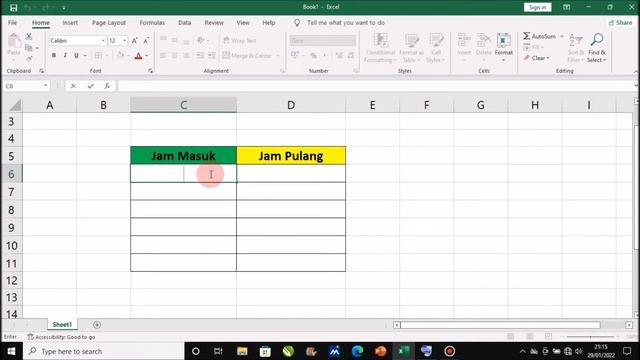640x360 pixels.
Task: Open the font size 12 dropdown
Action: tap(124, 40)
